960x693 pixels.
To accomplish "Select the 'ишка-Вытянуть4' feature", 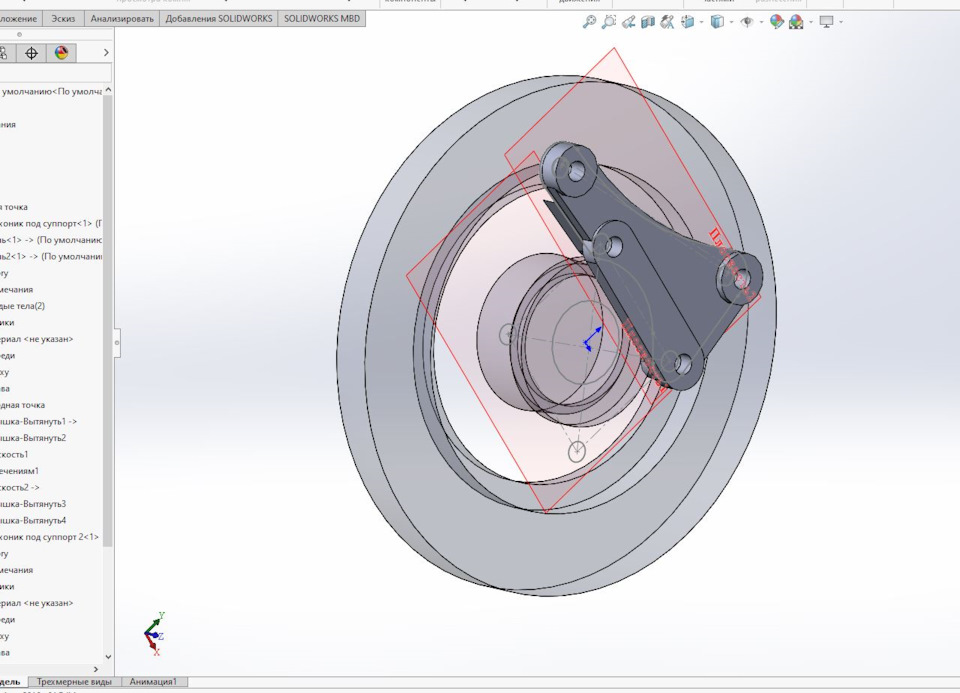I will point(33,521).
